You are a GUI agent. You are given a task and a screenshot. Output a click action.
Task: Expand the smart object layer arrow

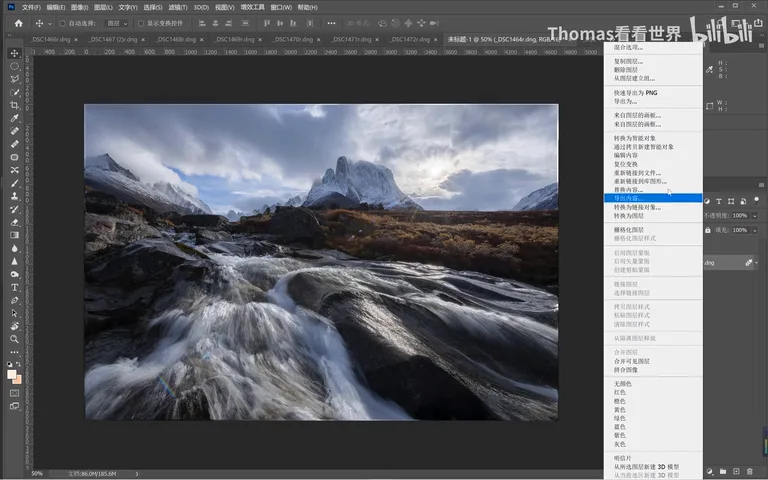click(x=757, y=263)
